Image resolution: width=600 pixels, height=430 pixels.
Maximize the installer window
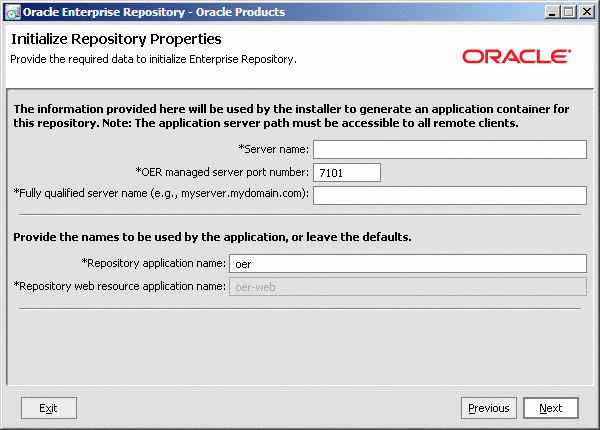click(569, 12)
